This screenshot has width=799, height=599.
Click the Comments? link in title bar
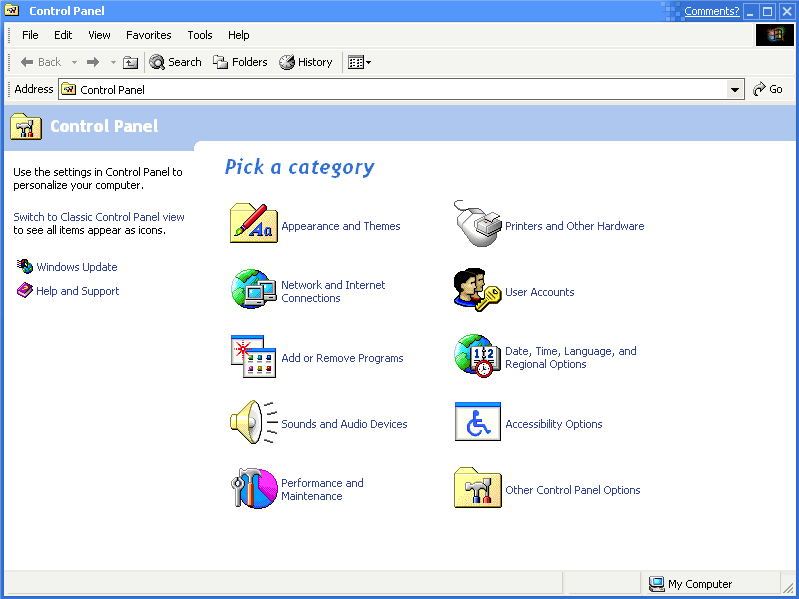click(711, 11)
